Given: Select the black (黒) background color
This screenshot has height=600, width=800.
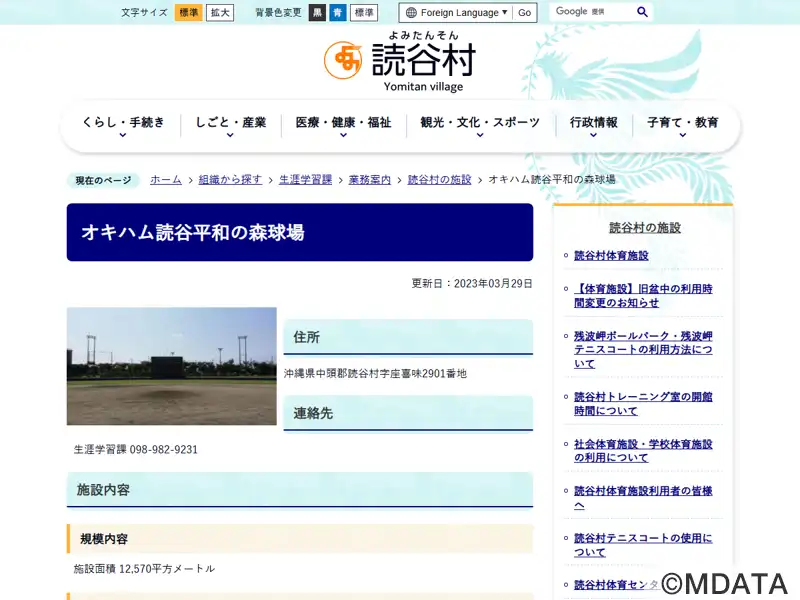Looking at the screenshot, I should tap(317, 13).
